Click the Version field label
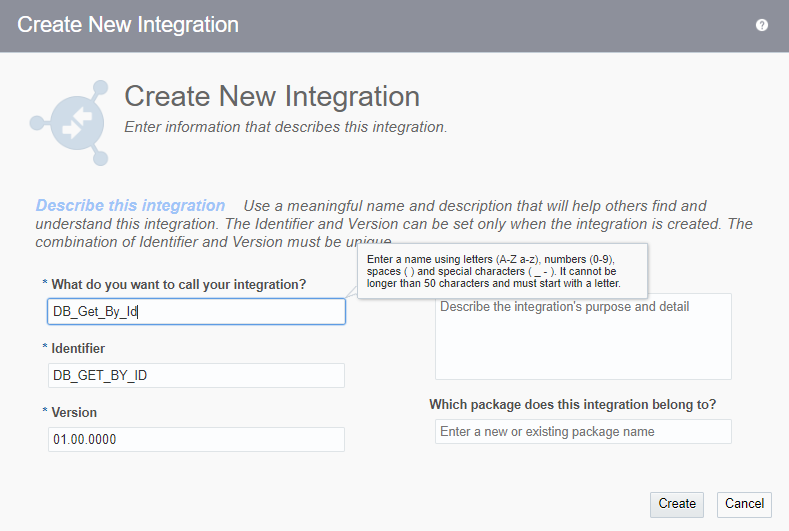Viewport: 789px width, 531px height. [x=74, y=412]
